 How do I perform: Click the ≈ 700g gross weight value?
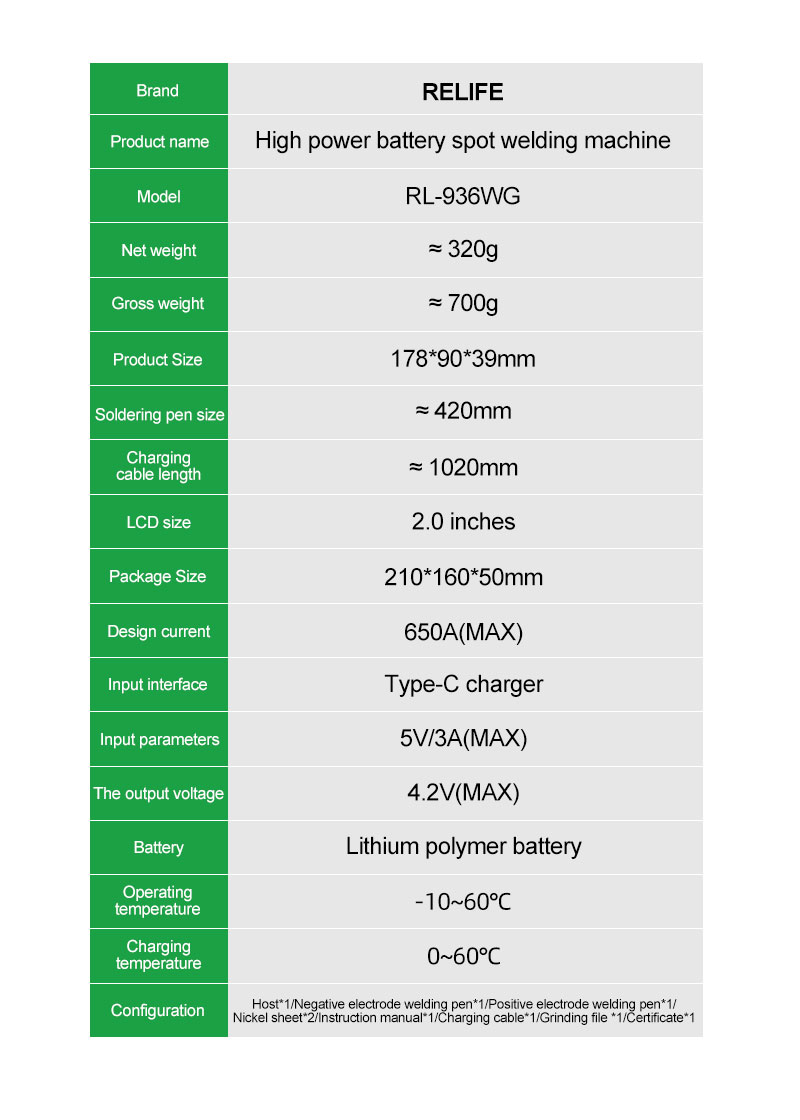tap(462, 303)
